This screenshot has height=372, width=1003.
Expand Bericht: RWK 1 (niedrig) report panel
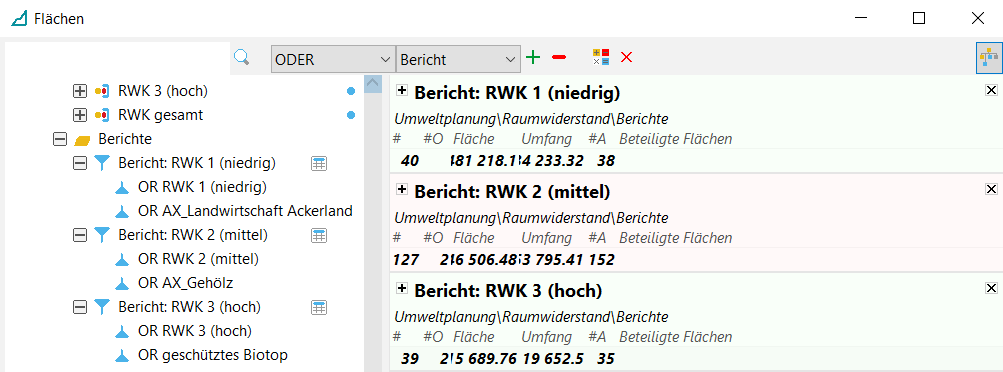coord(402,91)
